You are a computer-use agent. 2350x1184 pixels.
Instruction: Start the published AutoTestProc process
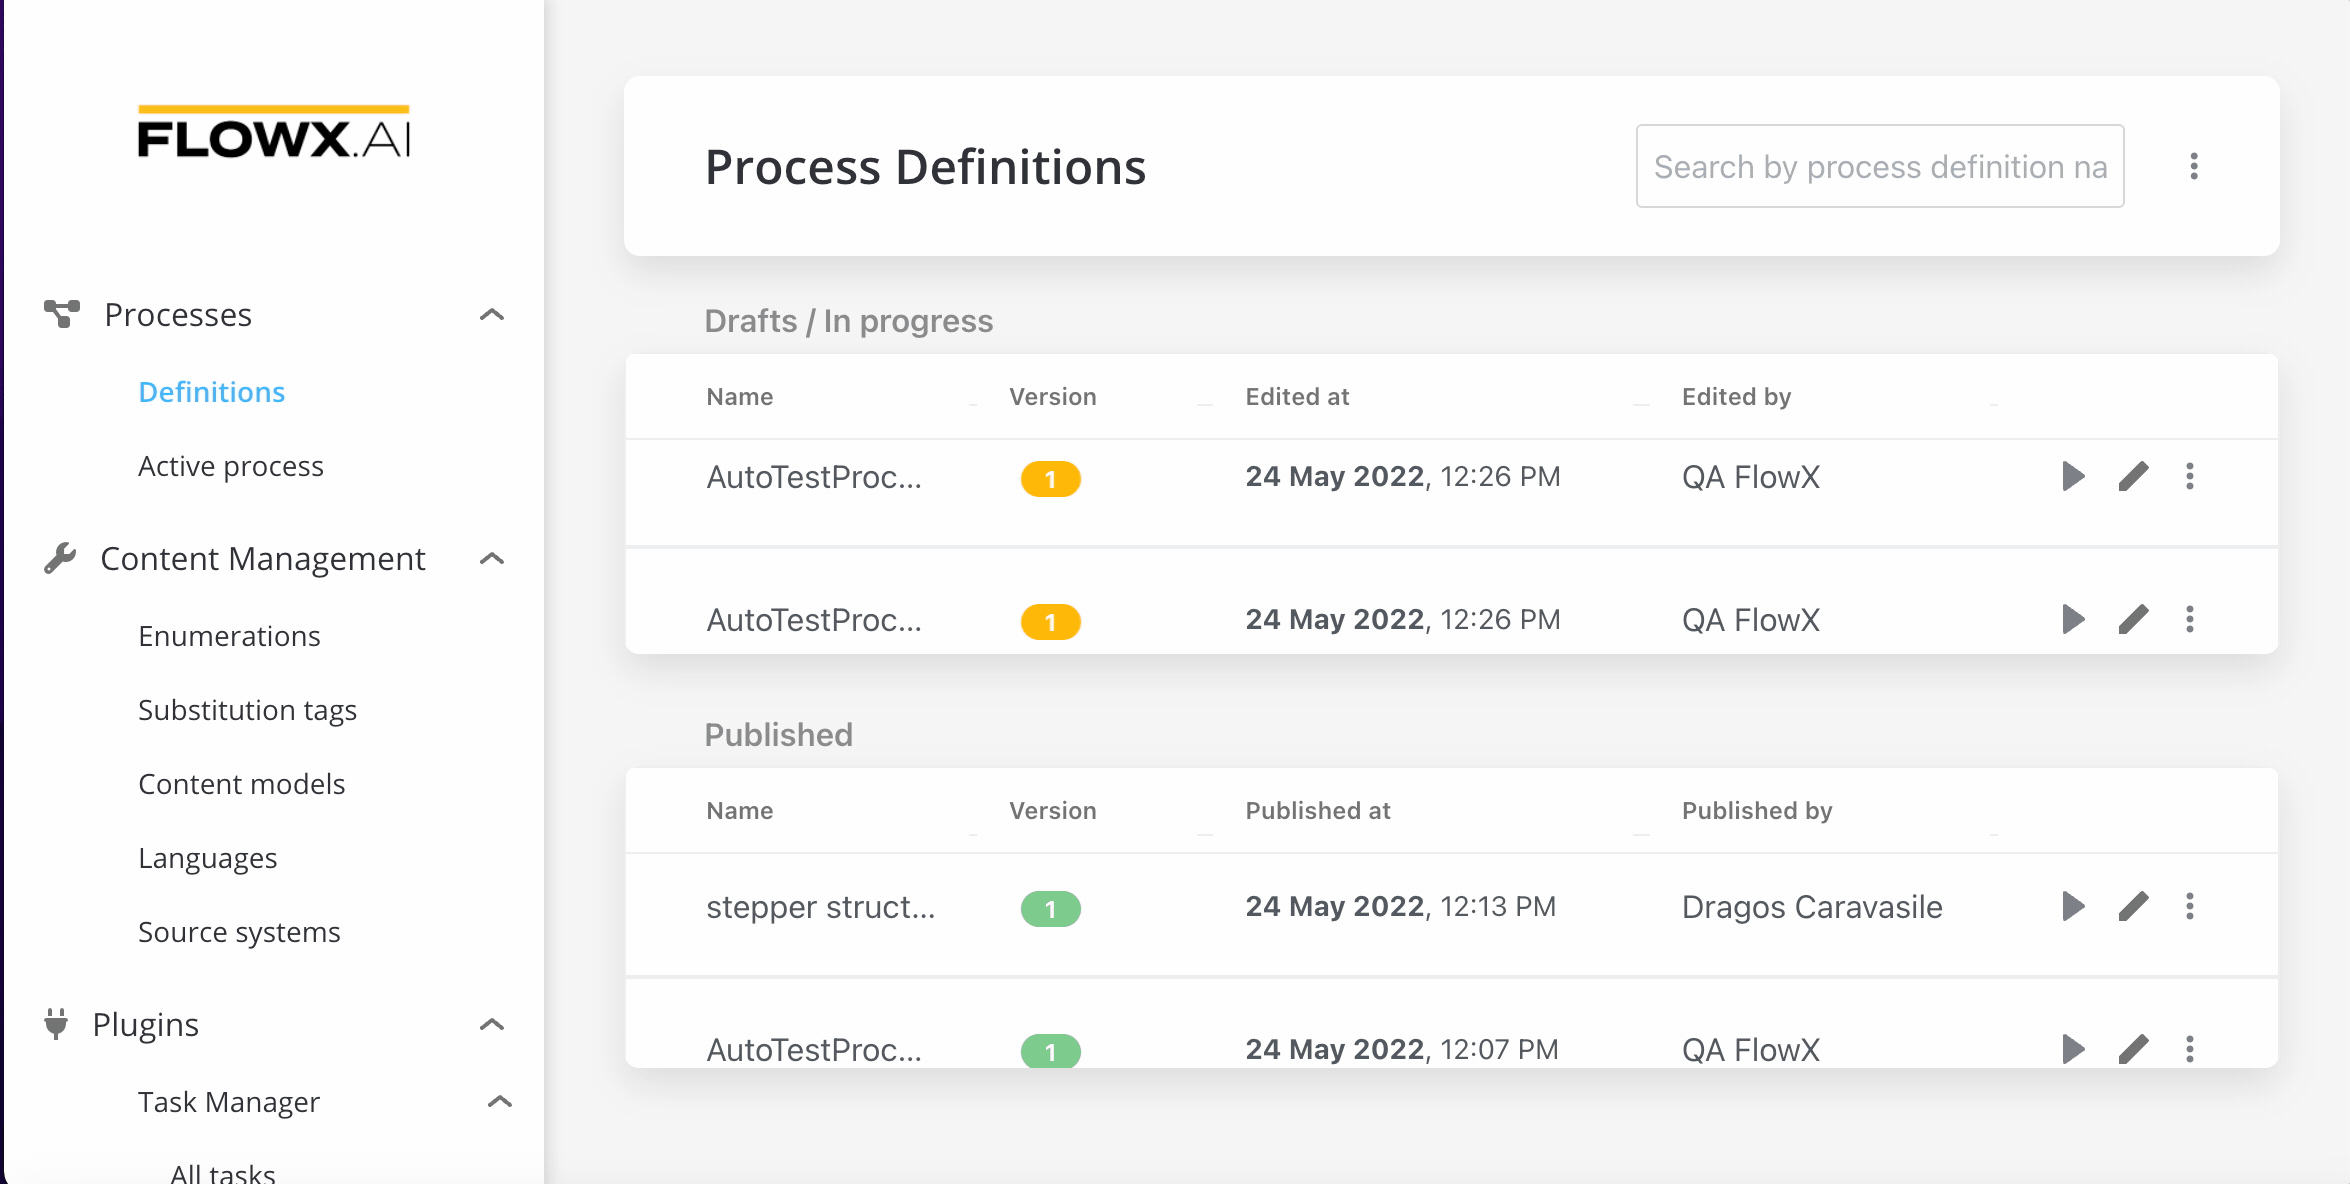pos(2074,1049)
